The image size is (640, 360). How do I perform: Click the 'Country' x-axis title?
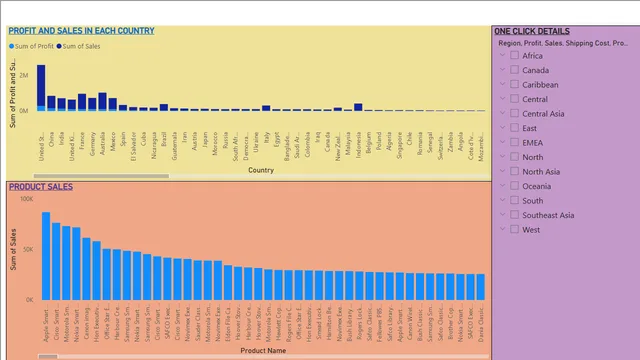pyautogui.click(x=261, y=170)
